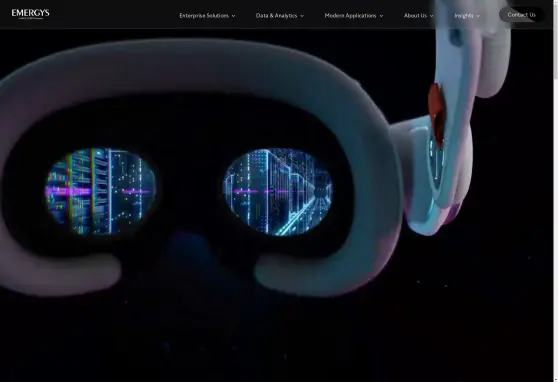The height and width of the screenshot is (382, 558).
Task: Click the arrow next to Data & Analytics
Action: click(302, 16)
